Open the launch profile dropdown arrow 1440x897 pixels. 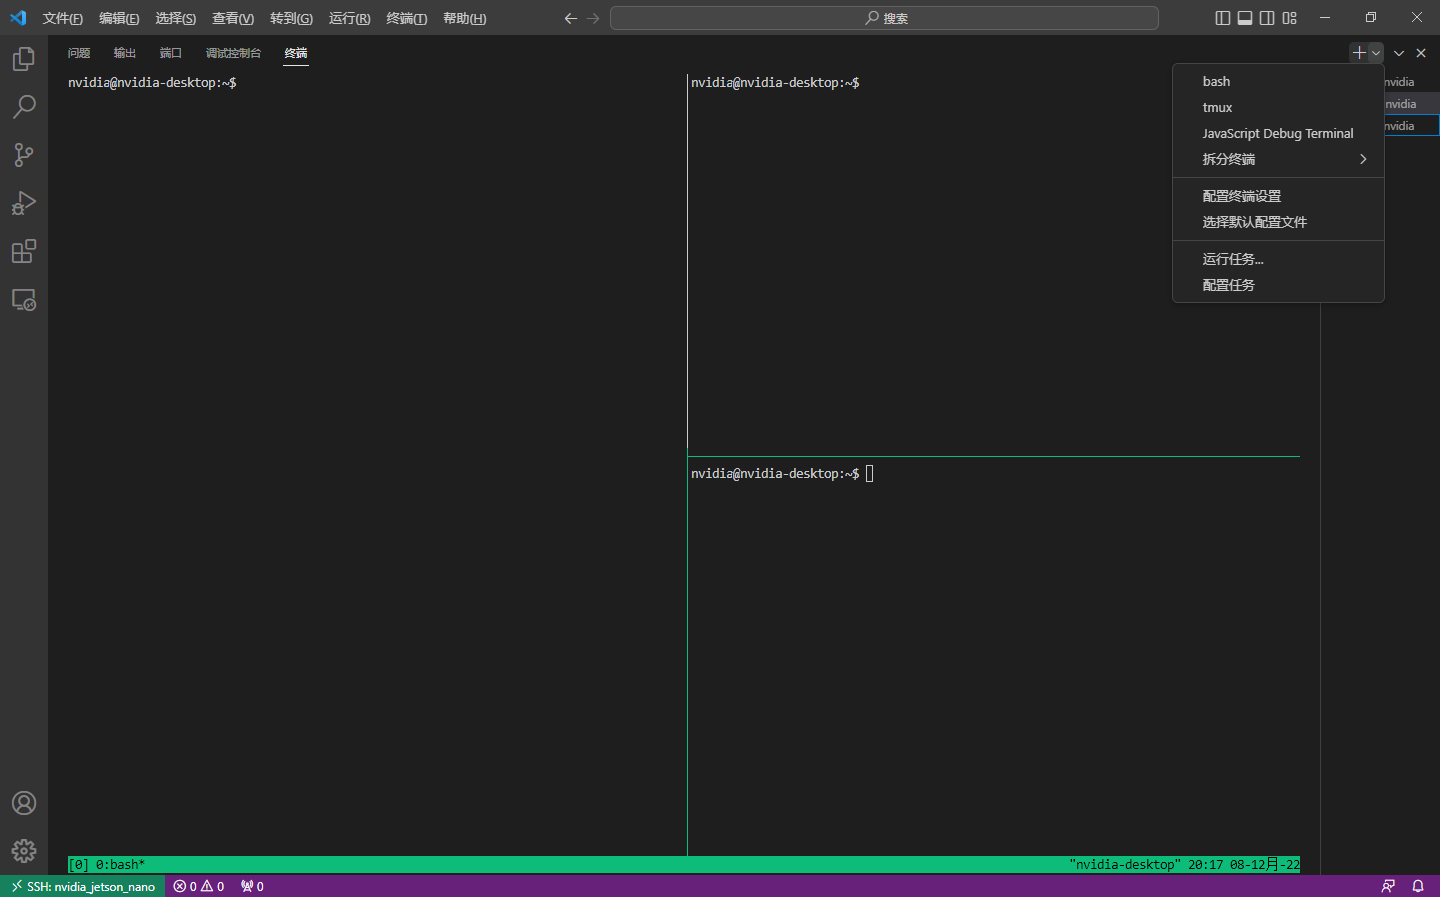click(x=1376, y=53)
